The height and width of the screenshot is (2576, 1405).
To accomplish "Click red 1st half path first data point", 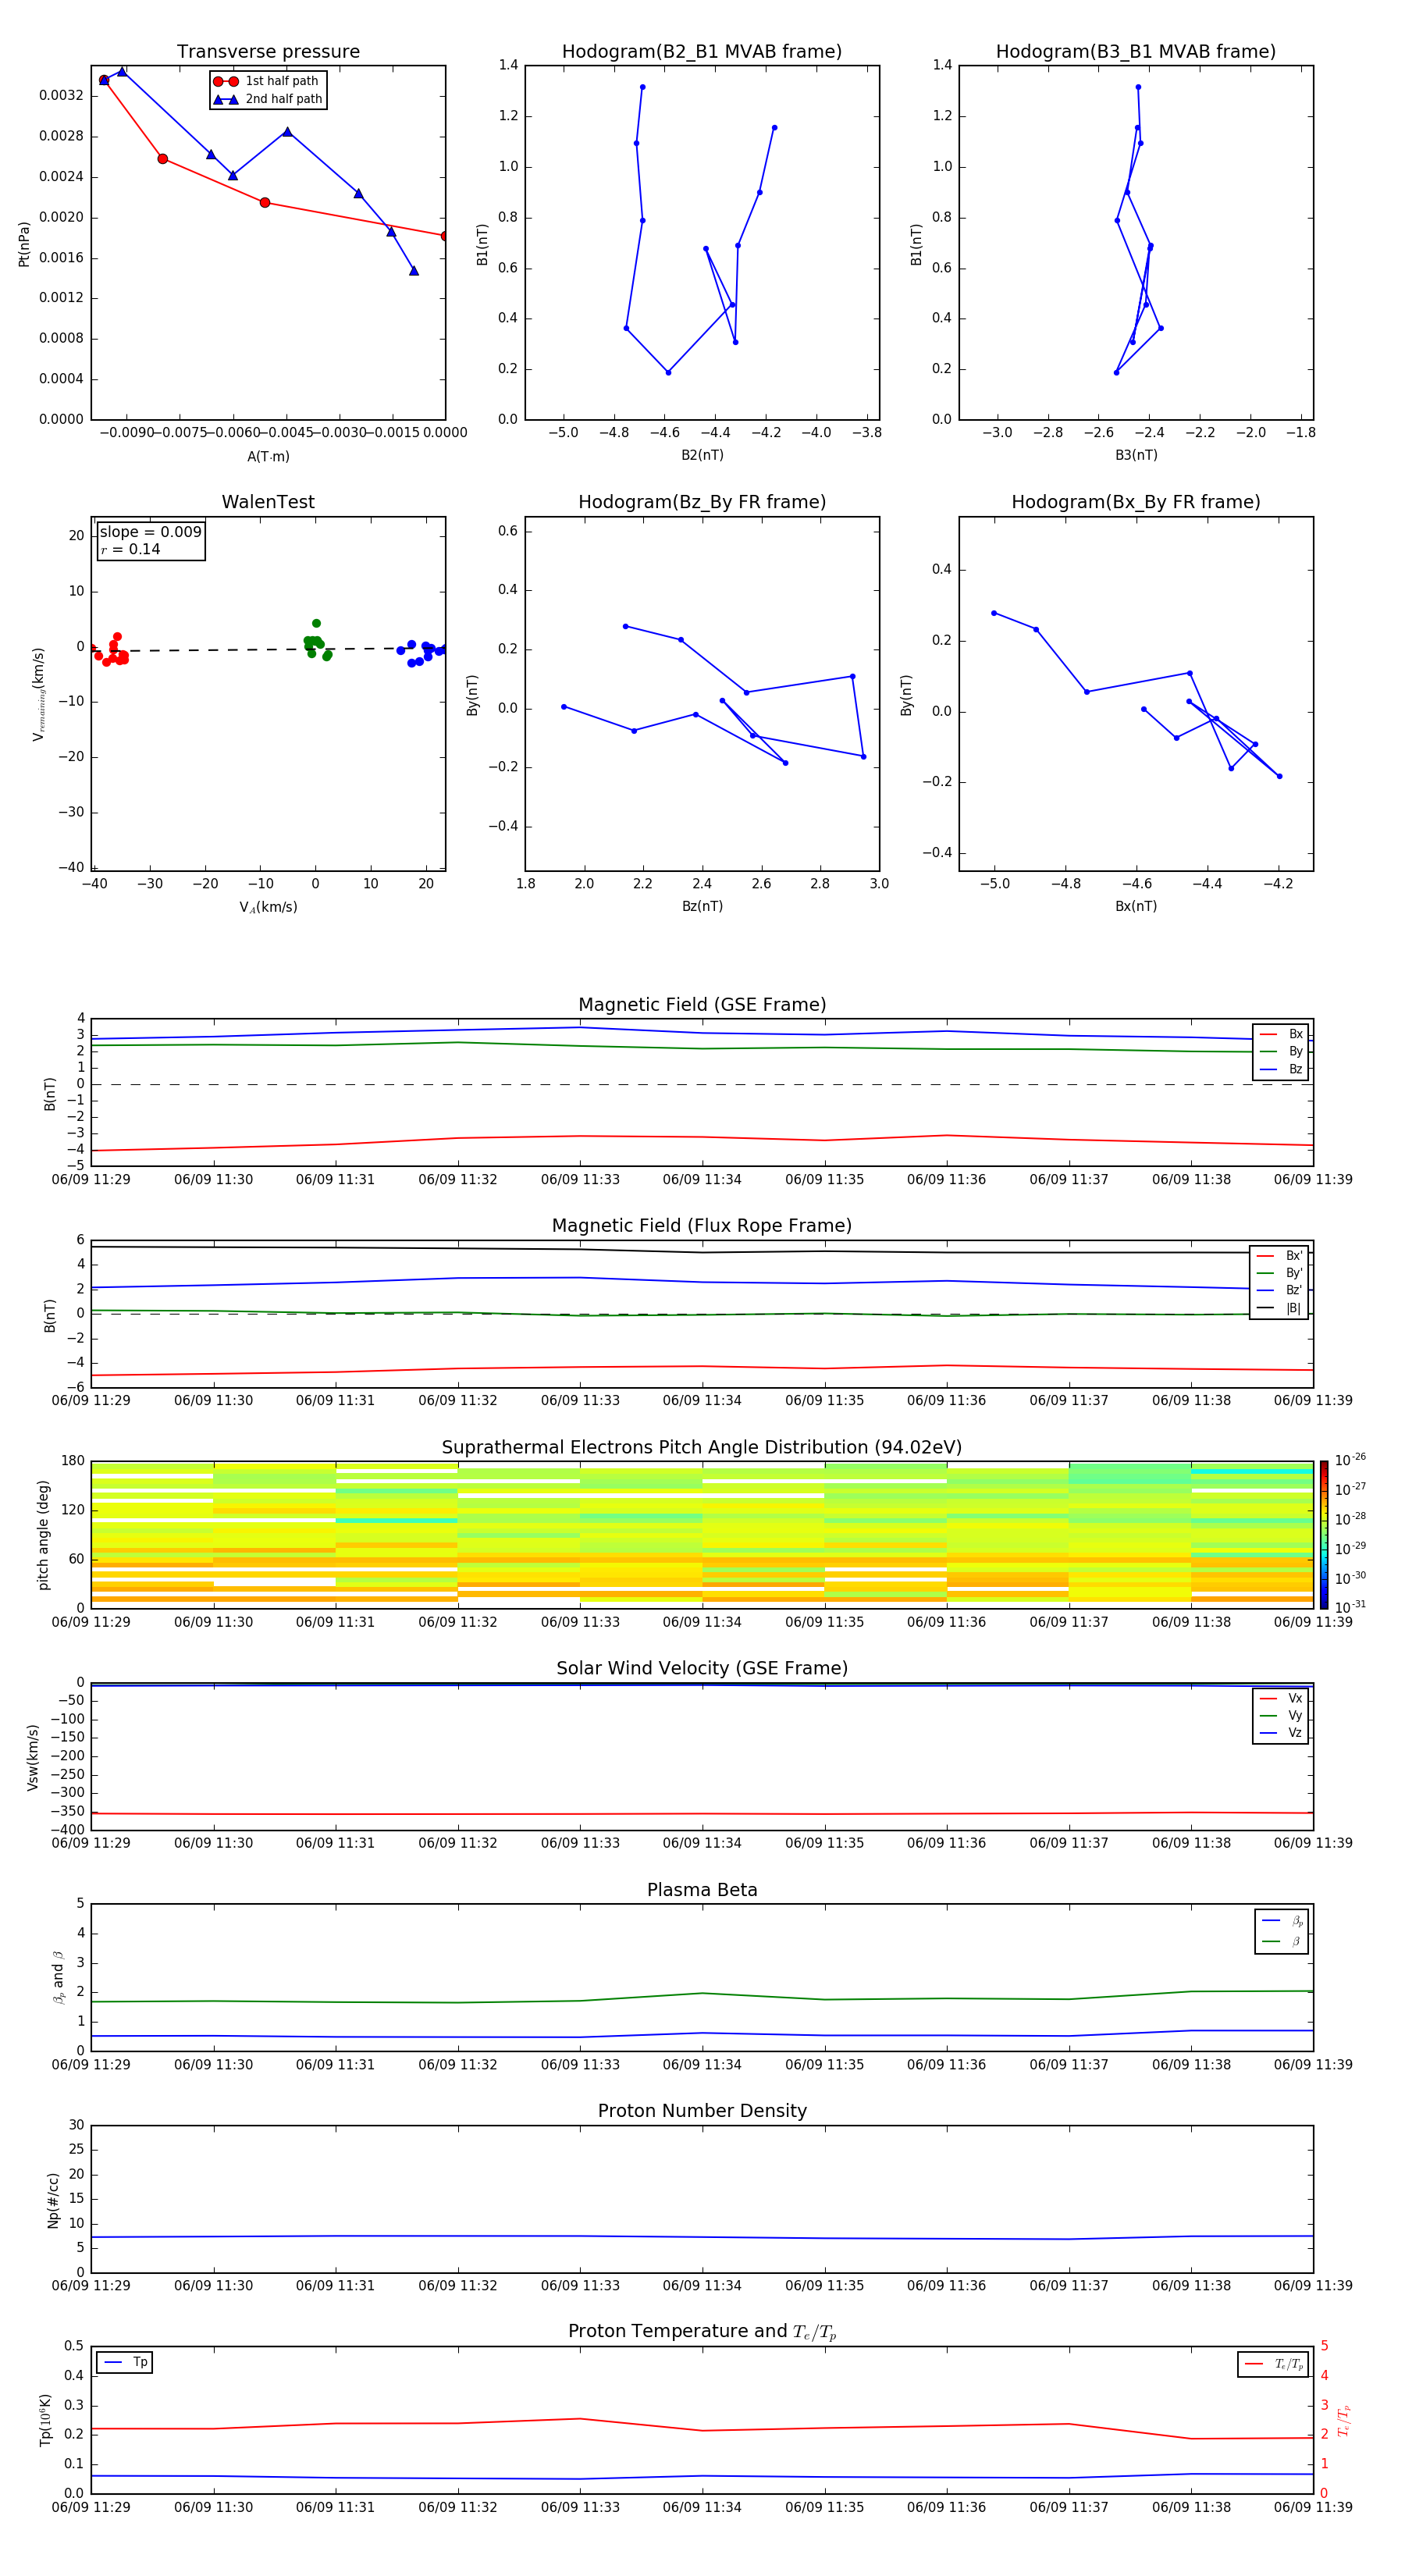I will [x=104, y=80].
